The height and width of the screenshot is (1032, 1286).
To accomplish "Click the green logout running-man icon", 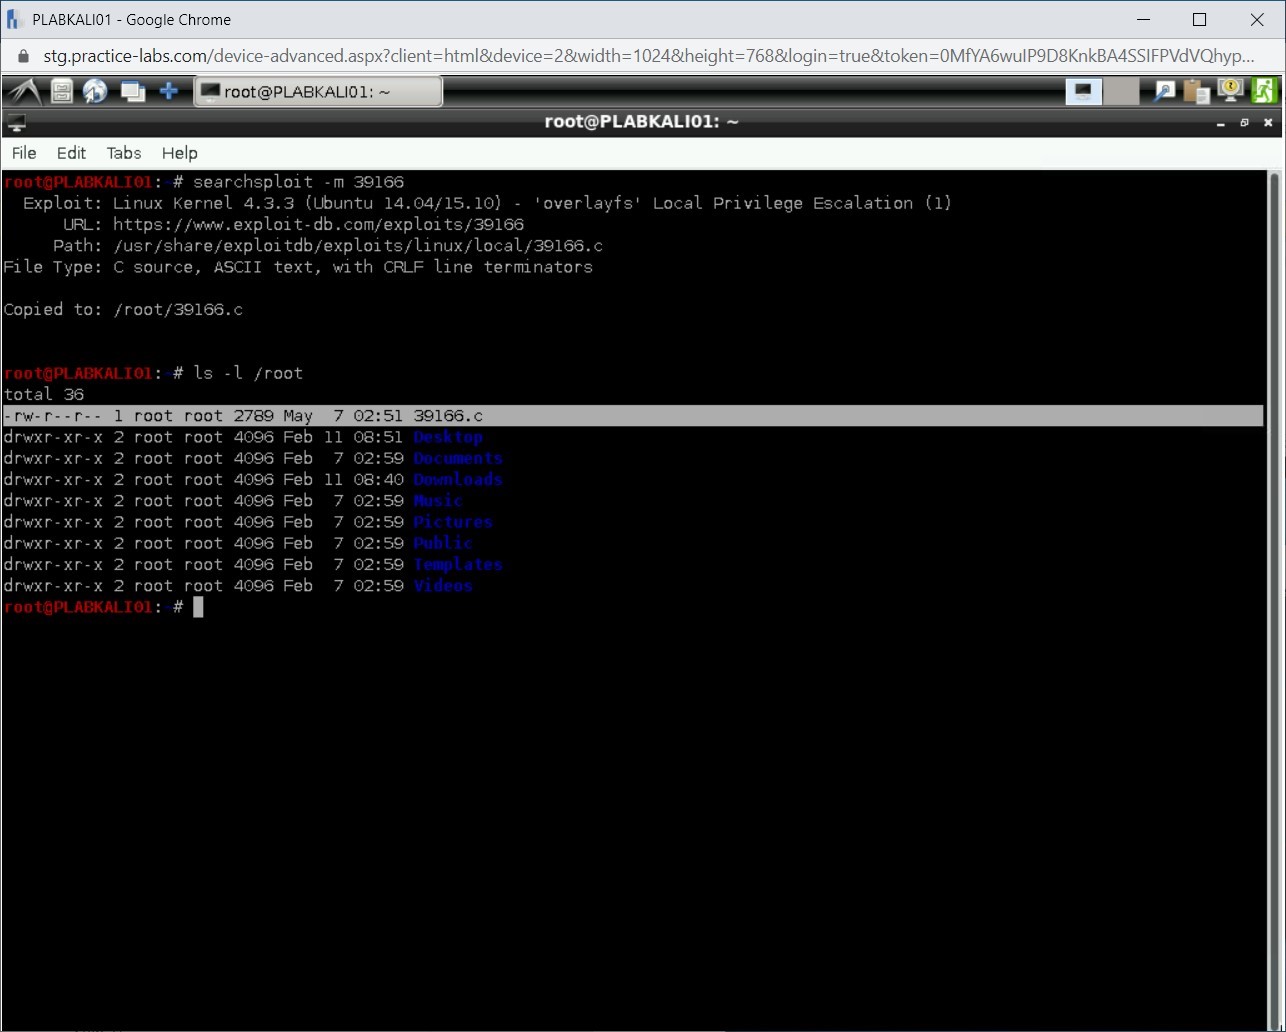I will 1263,91.
